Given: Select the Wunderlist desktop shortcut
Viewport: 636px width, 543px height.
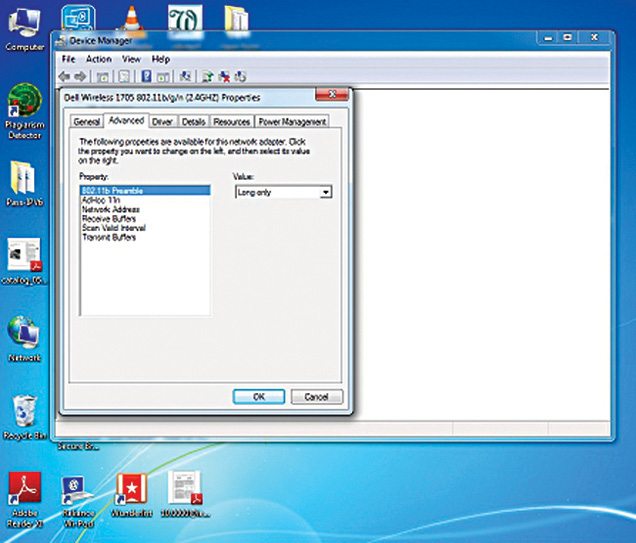Looking at the screenshot, I should coord(131,489).
